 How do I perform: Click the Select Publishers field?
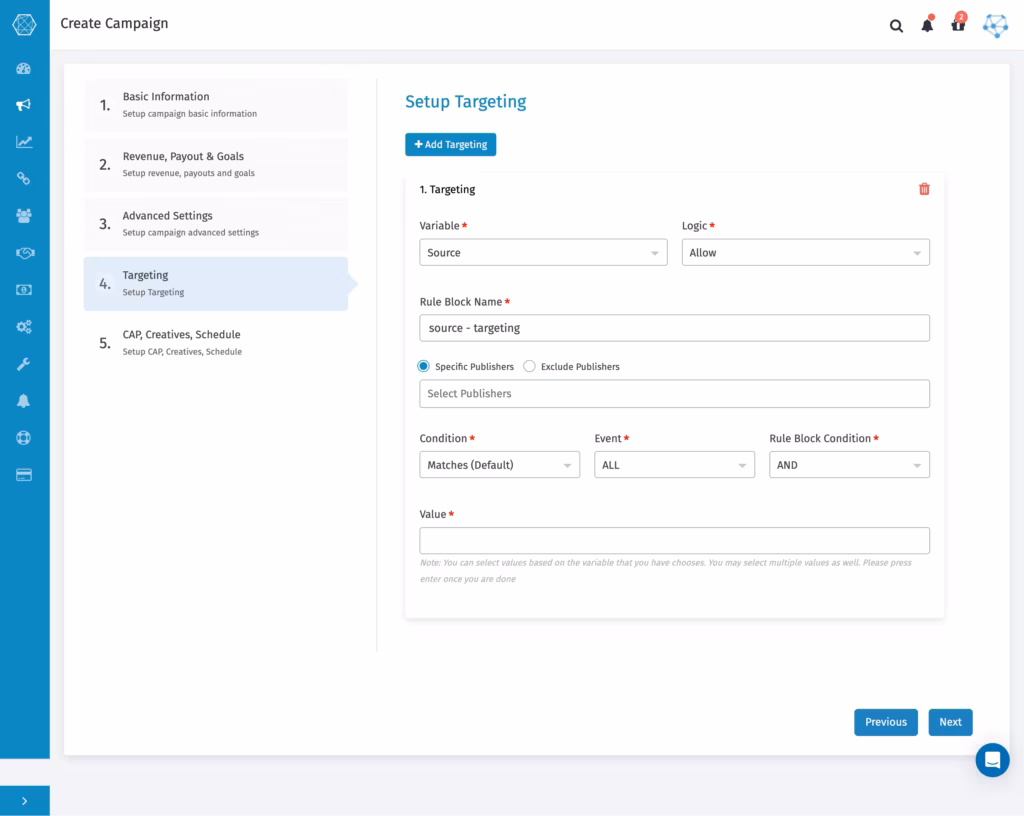(x=675, y=394)
